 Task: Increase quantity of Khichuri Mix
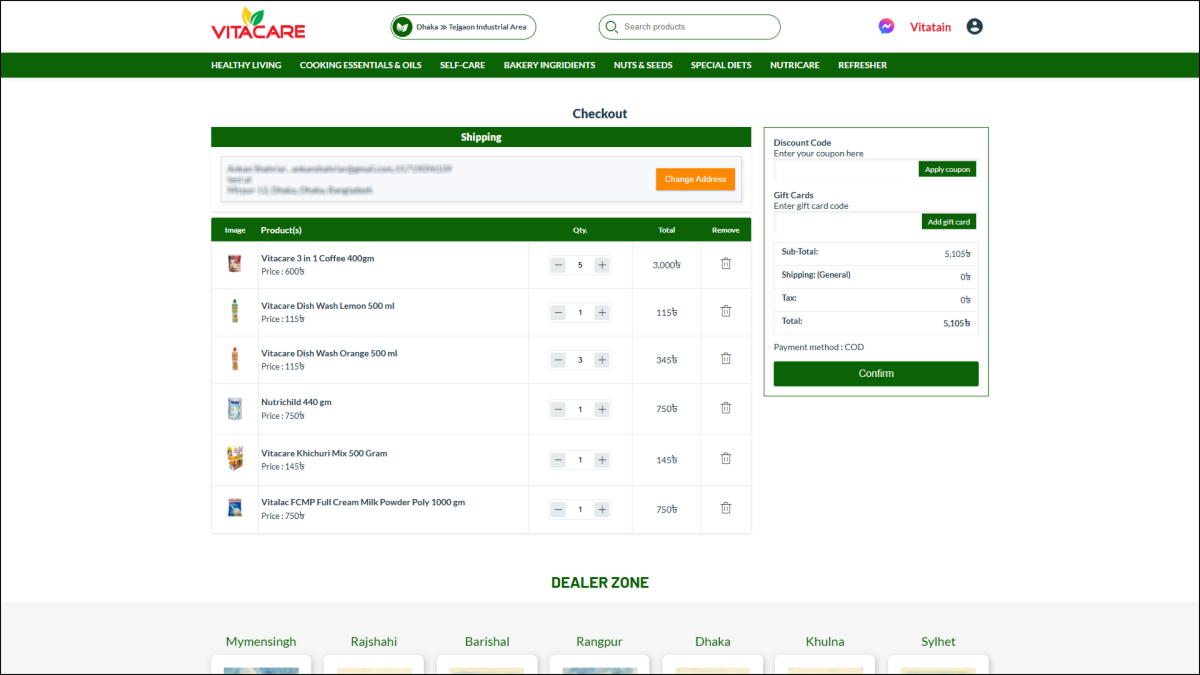pyautogui.click(x=602, y=460)
